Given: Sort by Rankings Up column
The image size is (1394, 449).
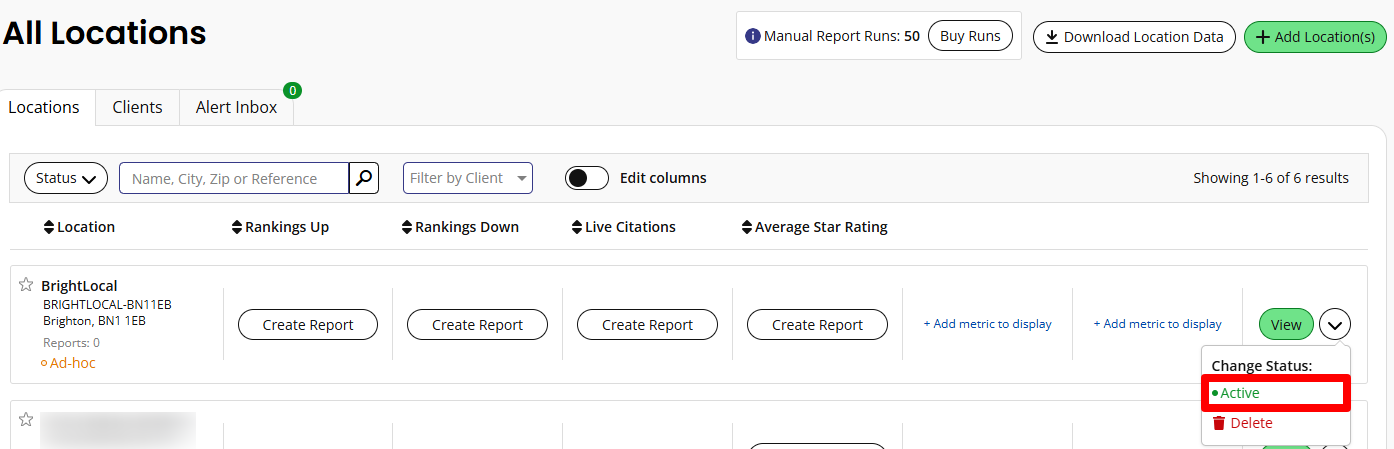Looking at the screenshot, I should point(237,227).
